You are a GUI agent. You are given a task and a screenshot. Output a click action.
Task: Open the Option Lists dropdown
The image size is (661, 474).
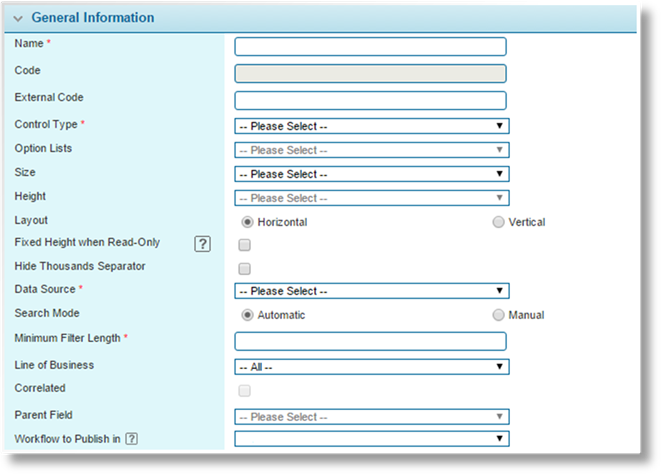pyautogui.click(x=372, y=150)
